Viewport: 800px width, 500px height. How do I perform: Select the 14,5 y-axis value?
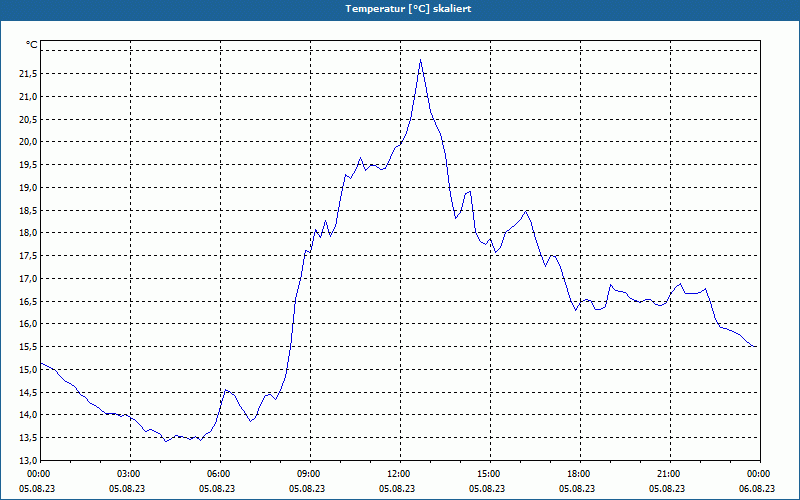(x=28, y=392)
